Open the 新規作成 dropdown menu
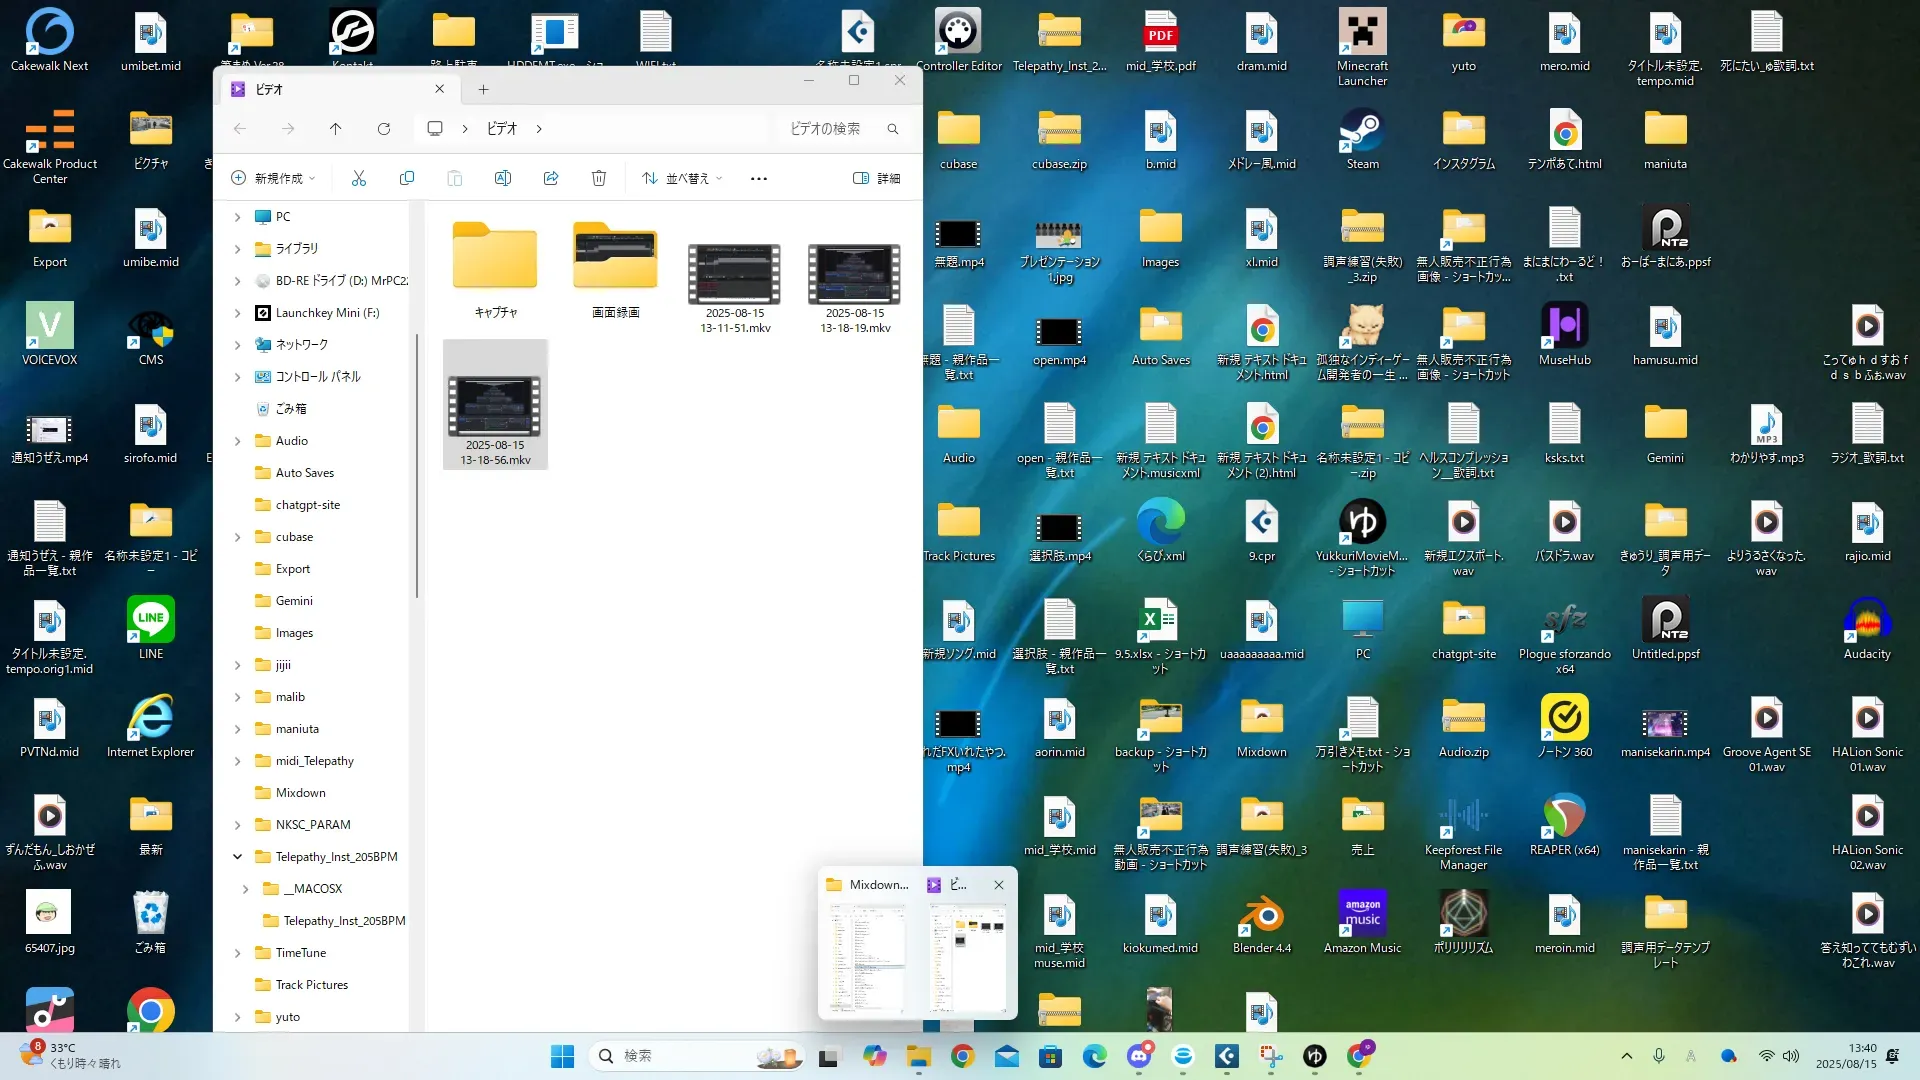1920x1080 pixels. click(273, 178)
